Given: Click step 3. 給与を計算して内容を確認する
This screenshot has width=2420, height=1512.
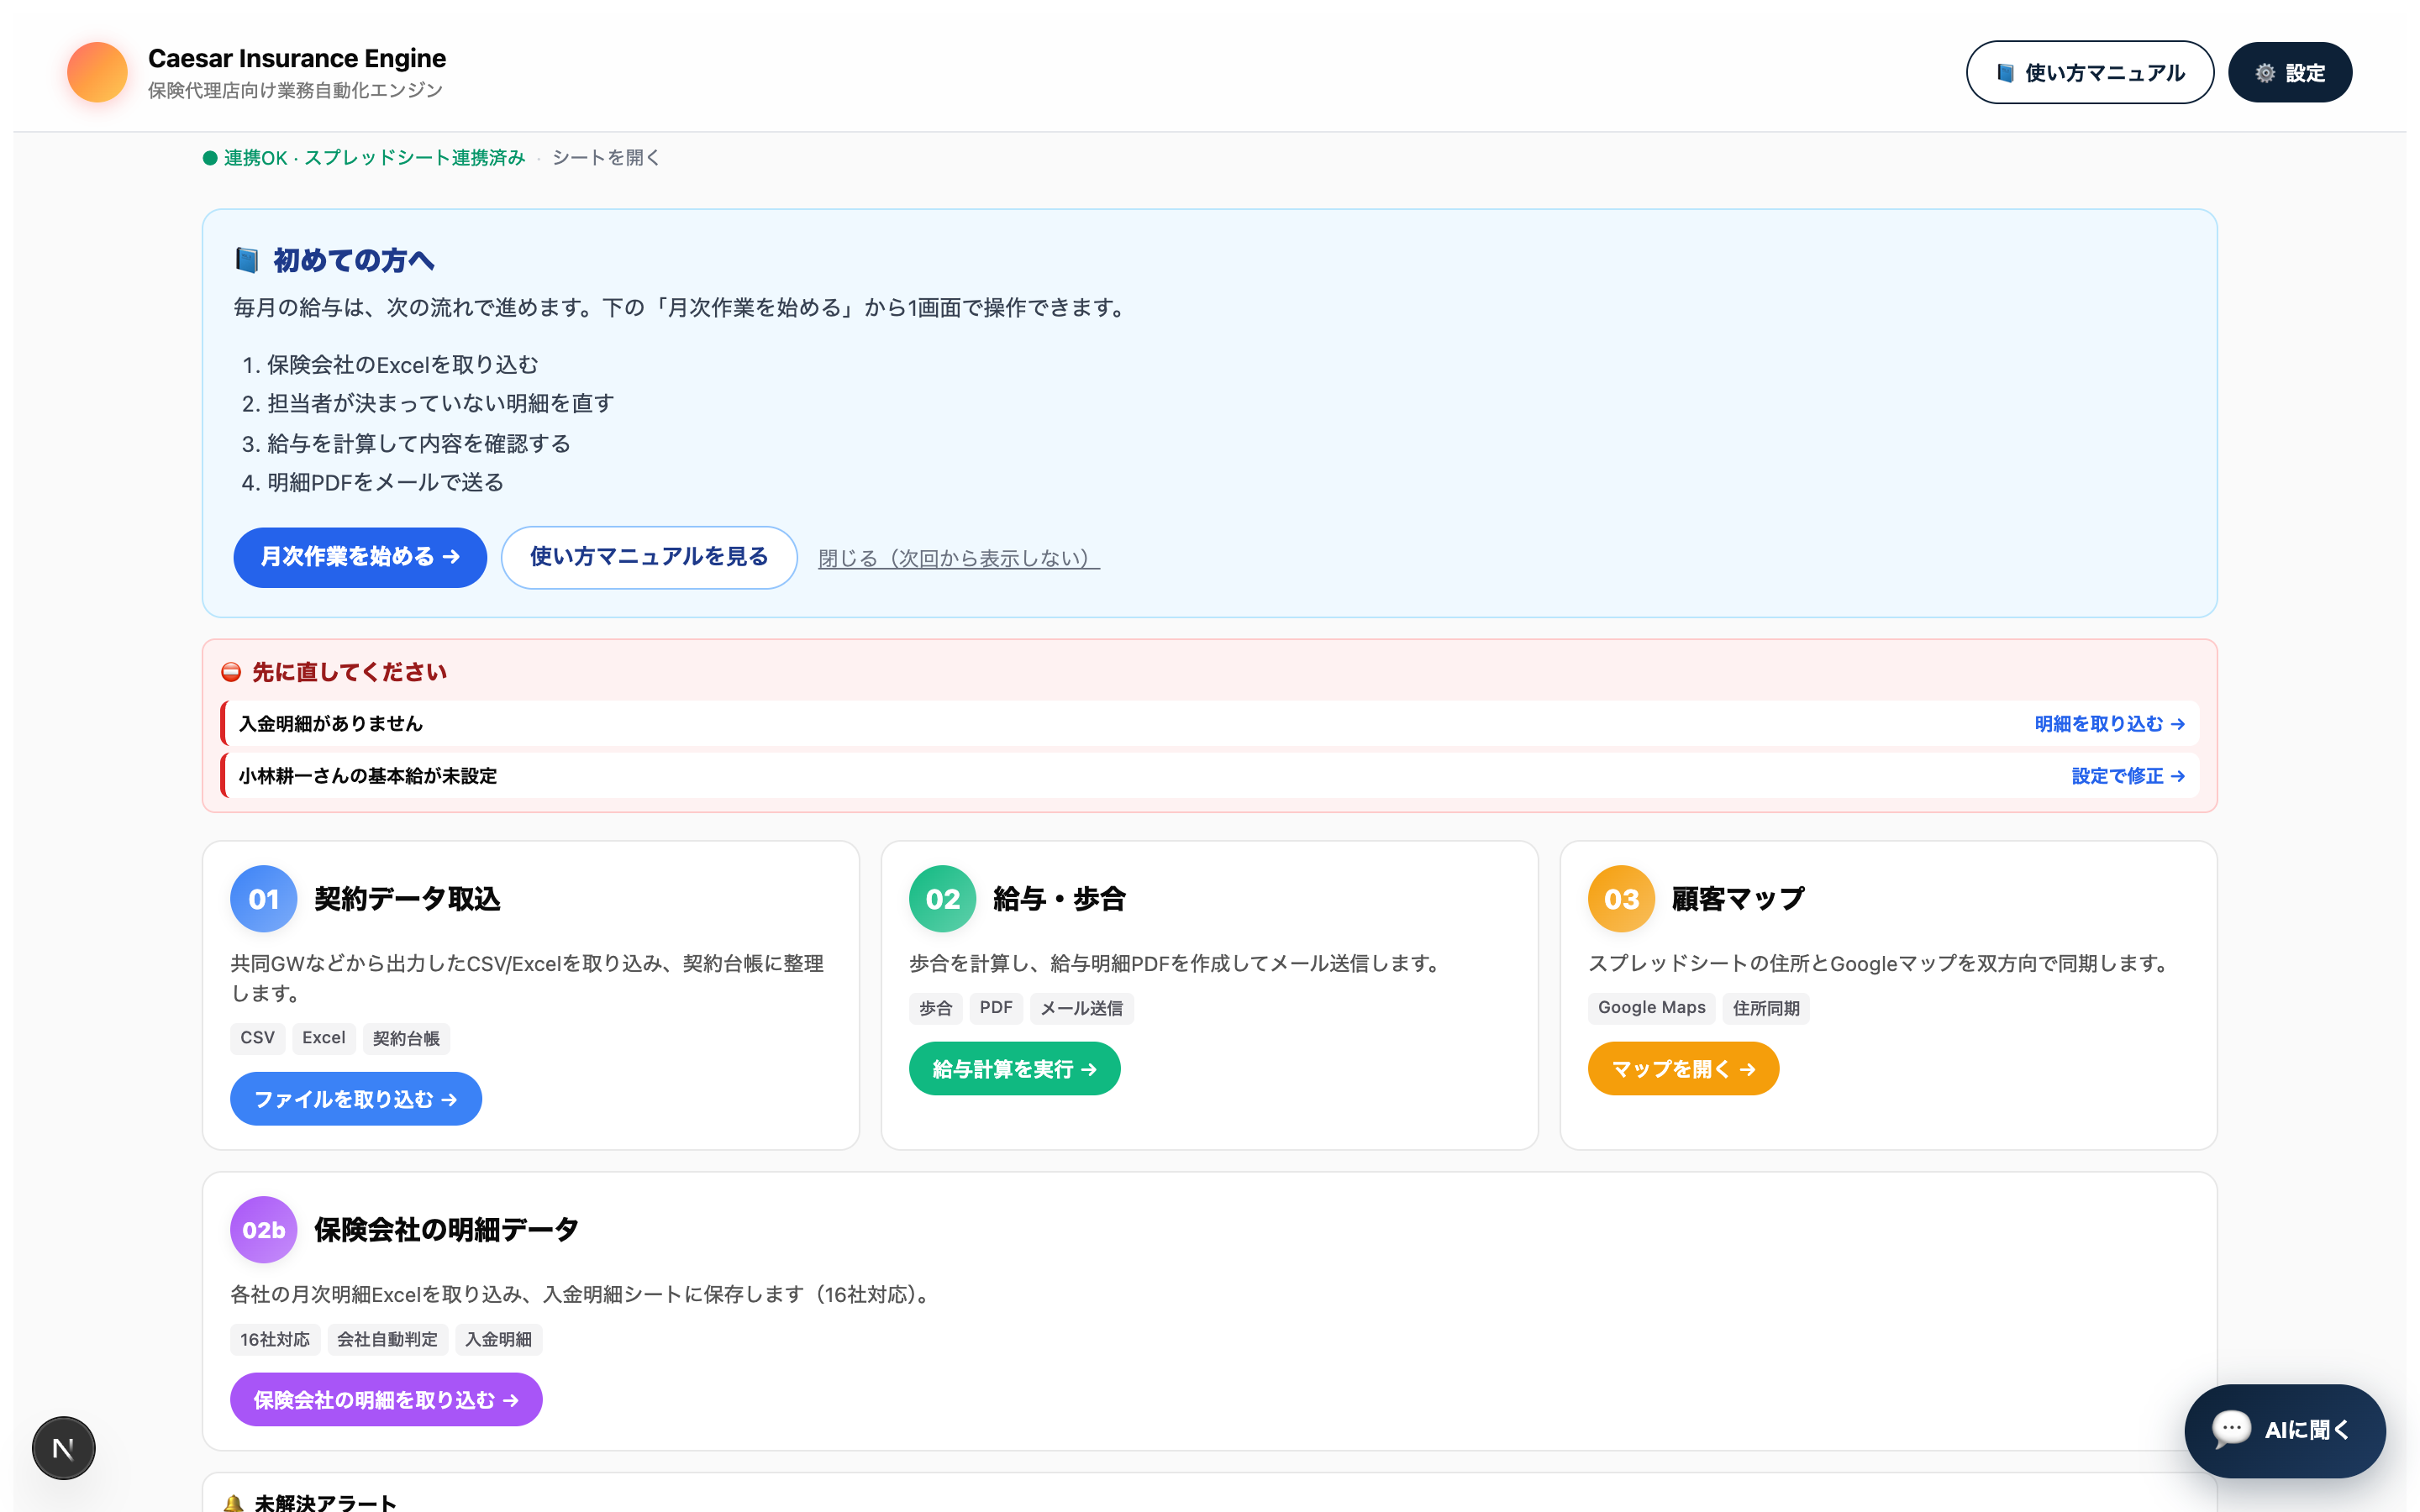Looking at the screenshot, I should 406,444.
